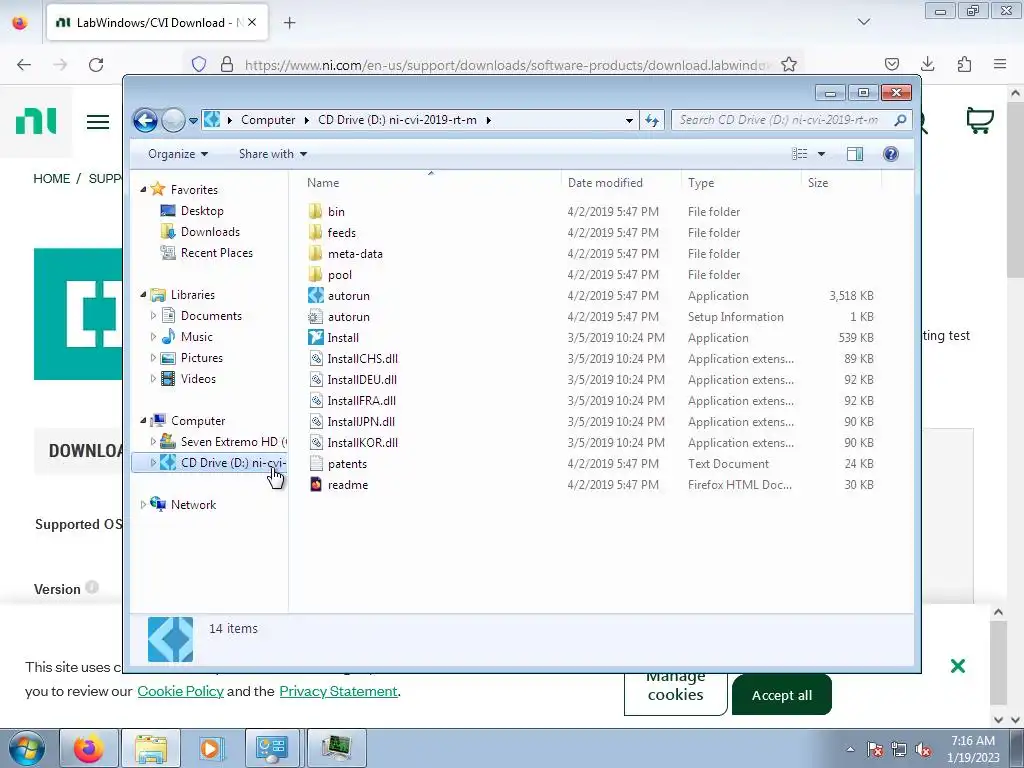Collapse the Computer tree node

click(143, 421)
